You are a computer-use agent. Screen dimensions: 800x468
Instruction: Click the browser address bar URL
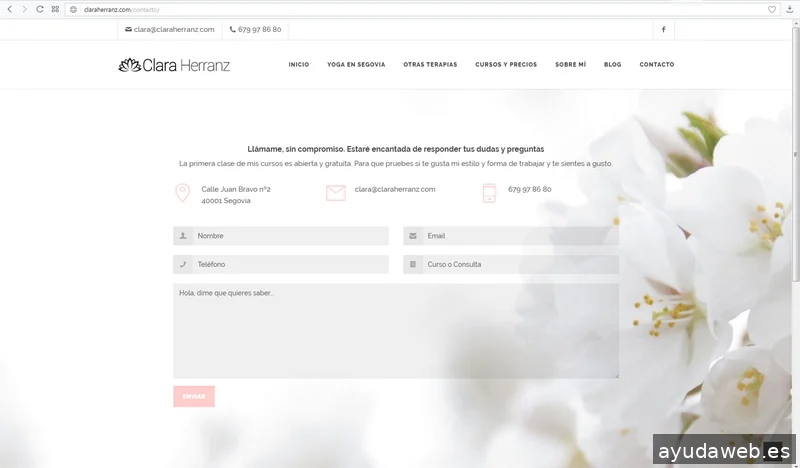(121, 10)
